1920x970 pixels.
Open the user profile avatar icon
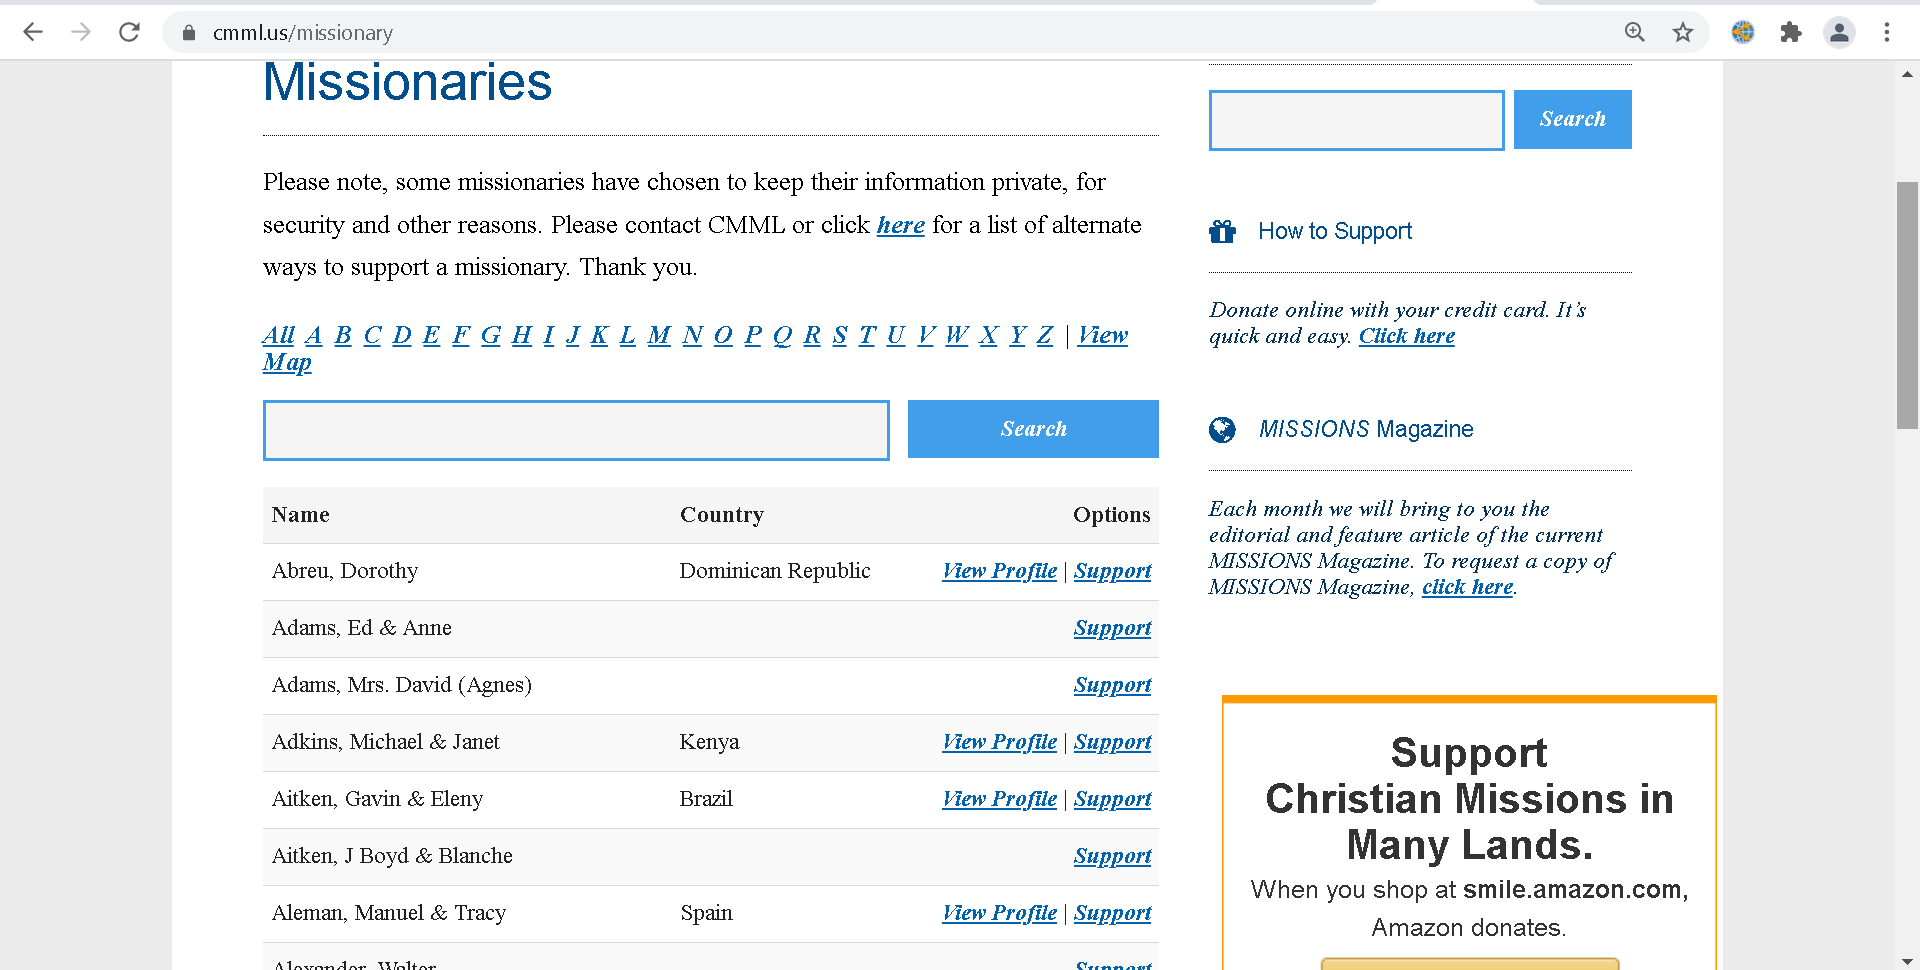(x=1839, y=32)
